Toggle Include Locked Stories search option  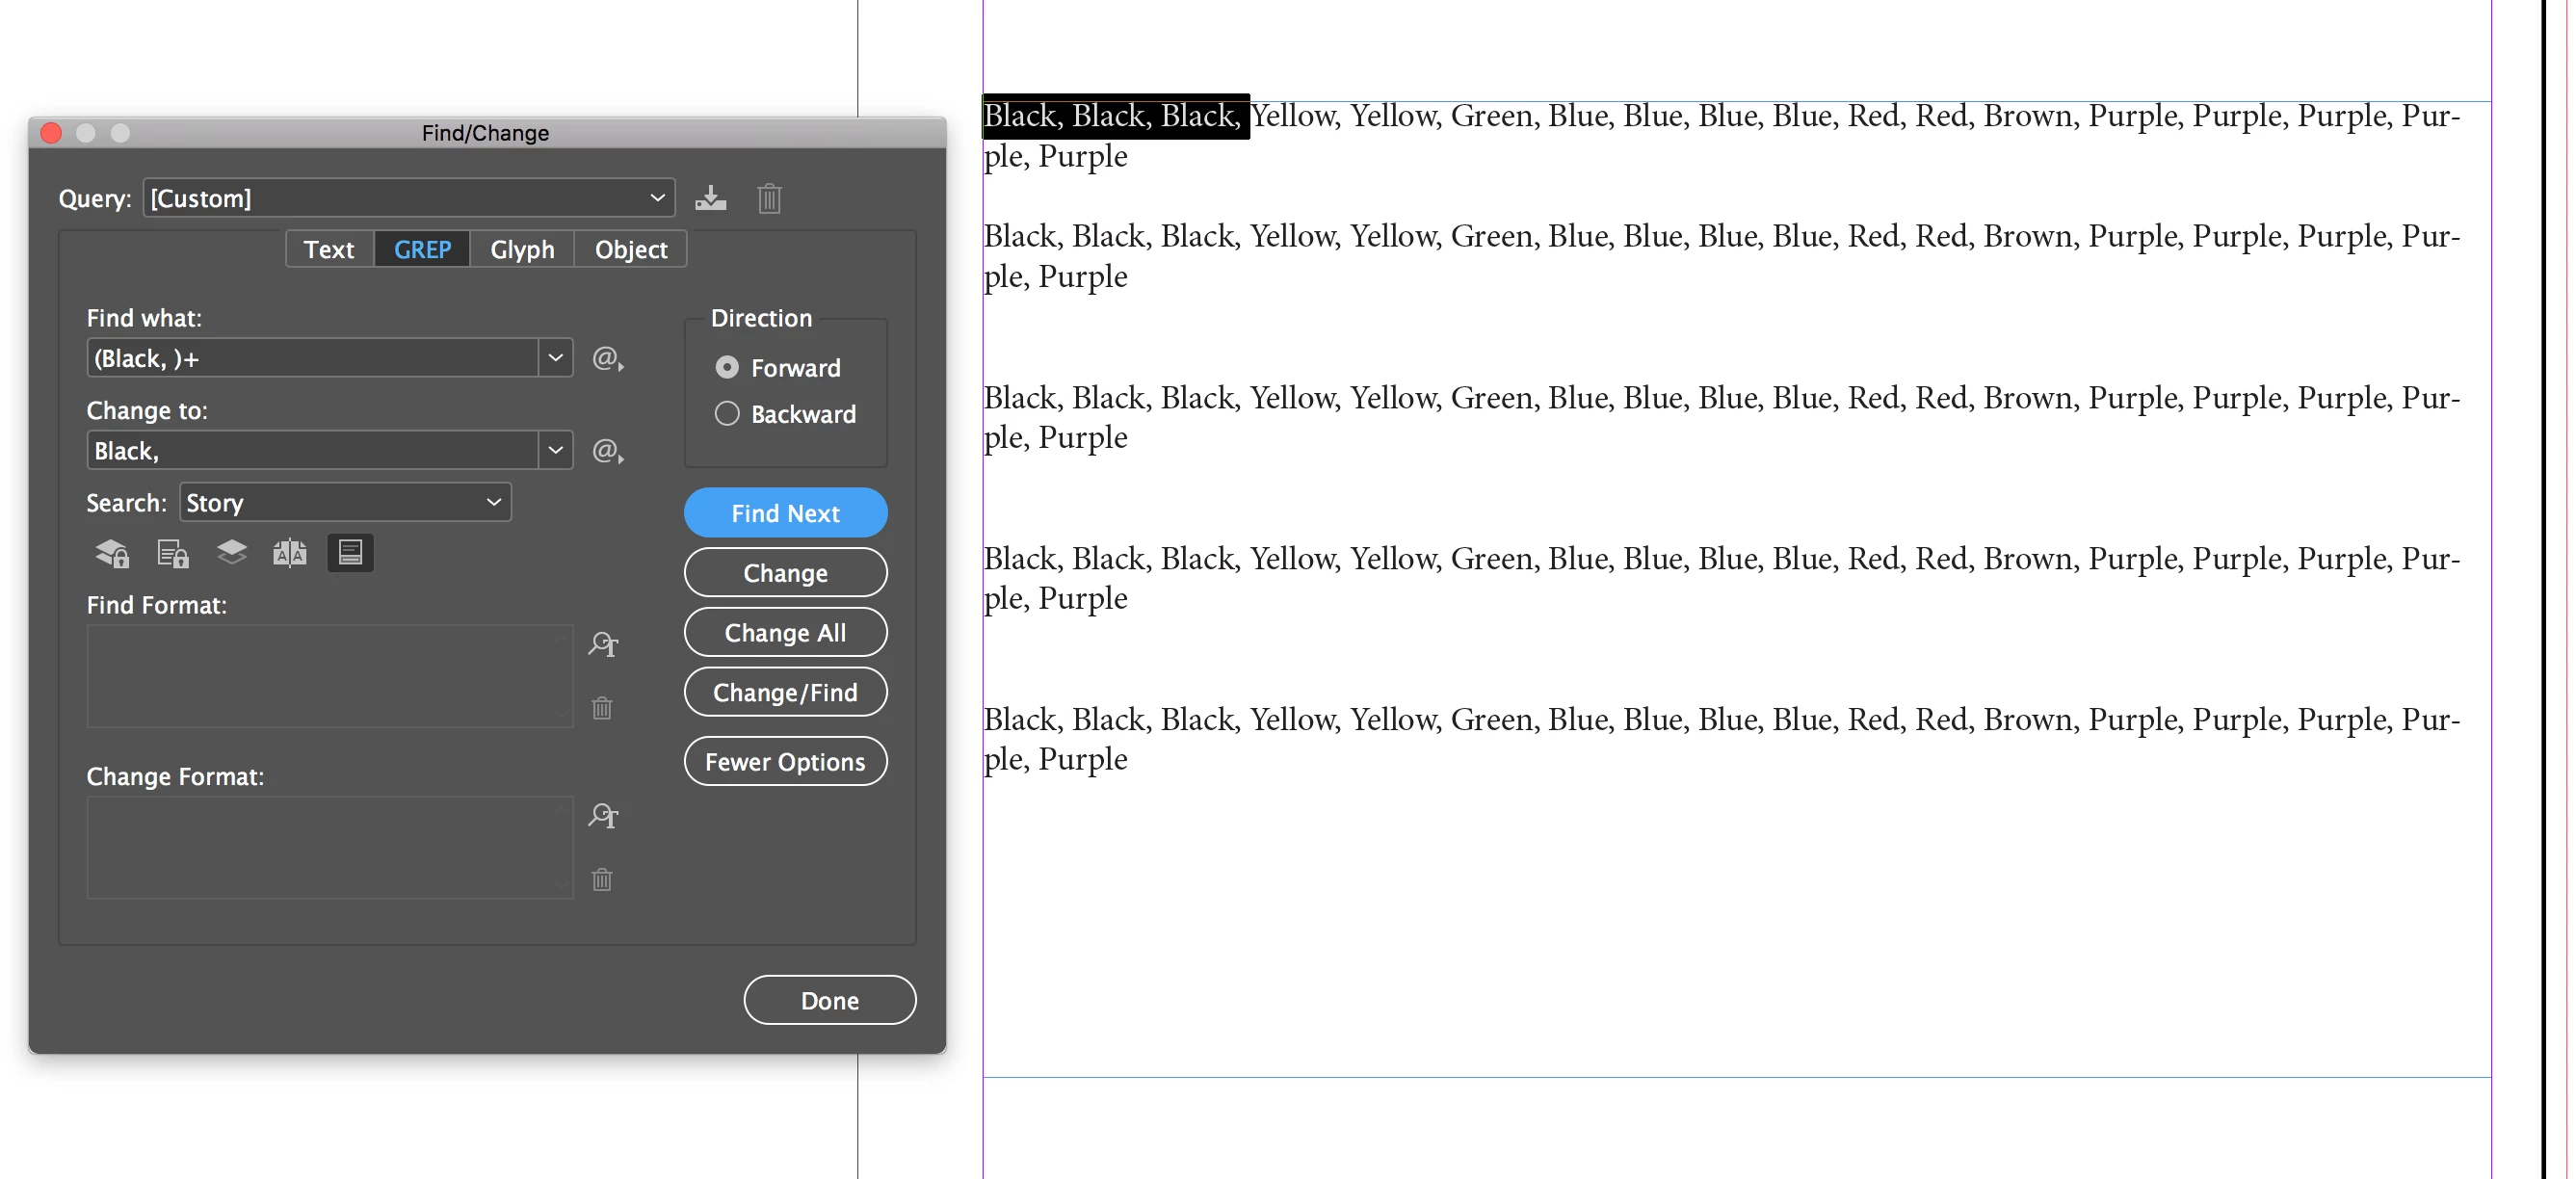pyautogui.click(x=172, y=553)
